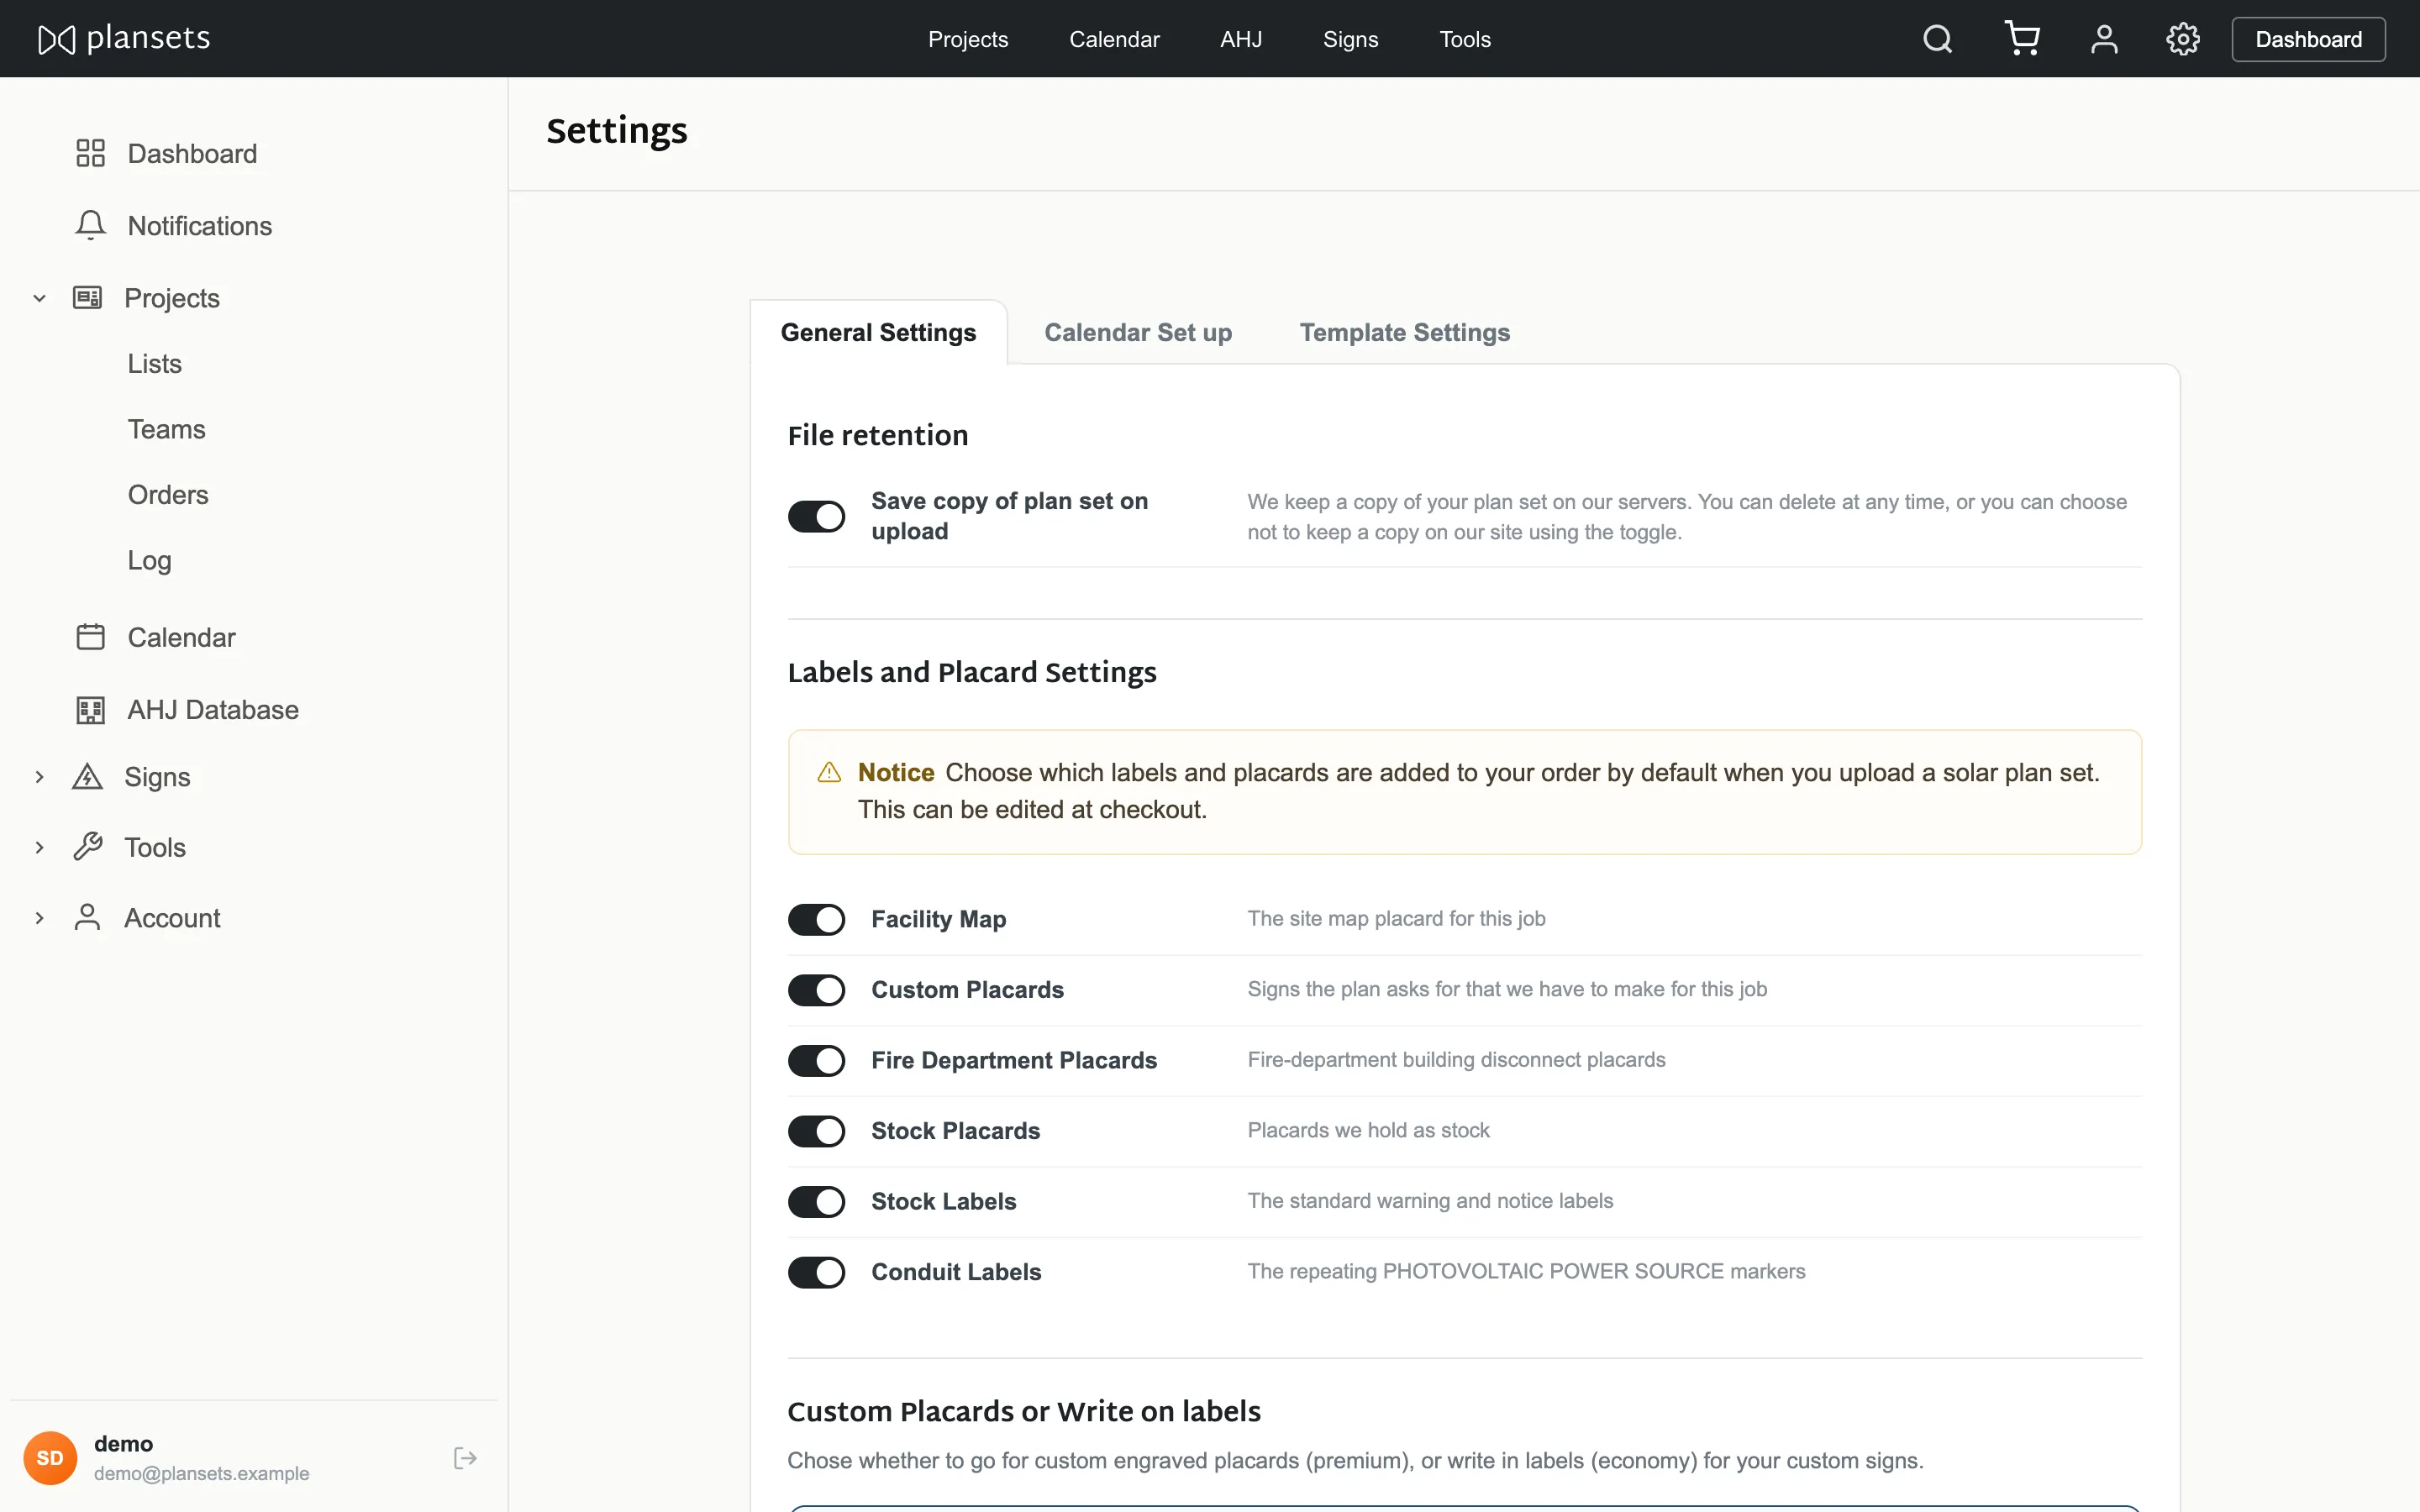Click the sidebar Calendar icon
This screenshot has width=2420, height=1512.
click(90, 637)
